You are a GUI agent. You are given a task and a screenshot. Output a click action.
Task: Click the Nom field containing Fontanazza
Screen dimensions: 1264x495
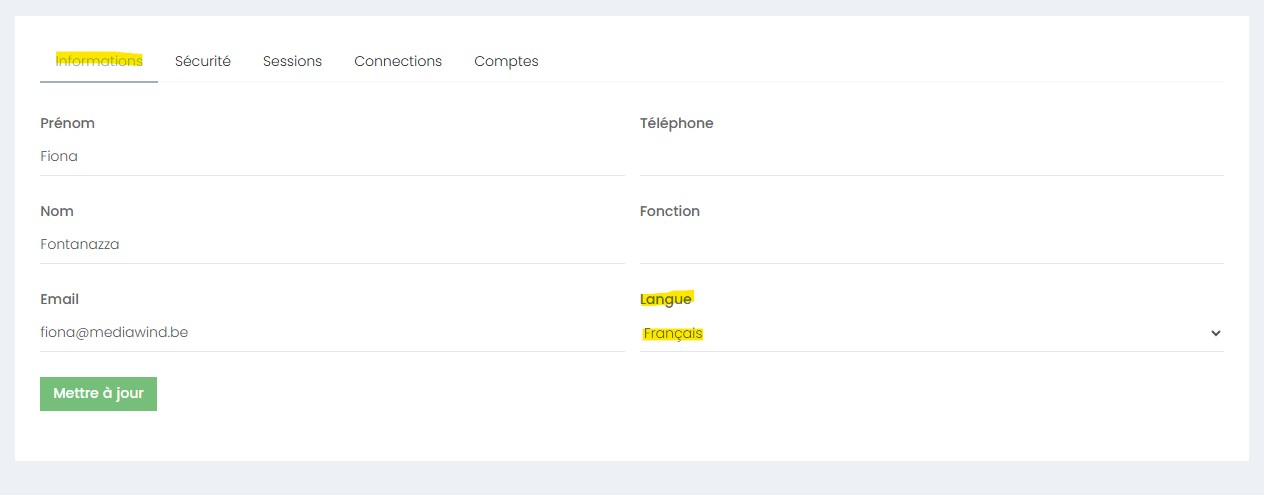tap(332, 245)
